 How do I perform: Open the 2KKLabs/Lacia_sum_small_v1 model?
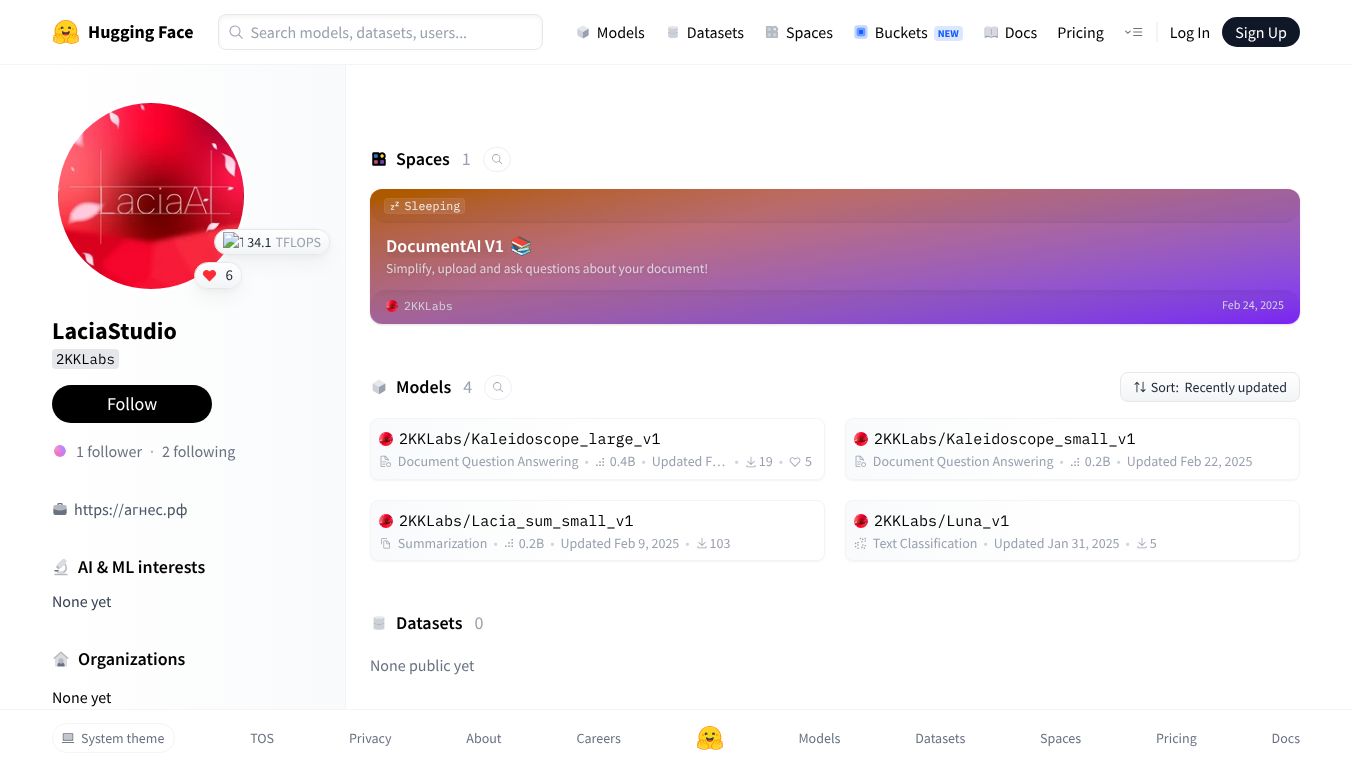(x=597, y=531)
